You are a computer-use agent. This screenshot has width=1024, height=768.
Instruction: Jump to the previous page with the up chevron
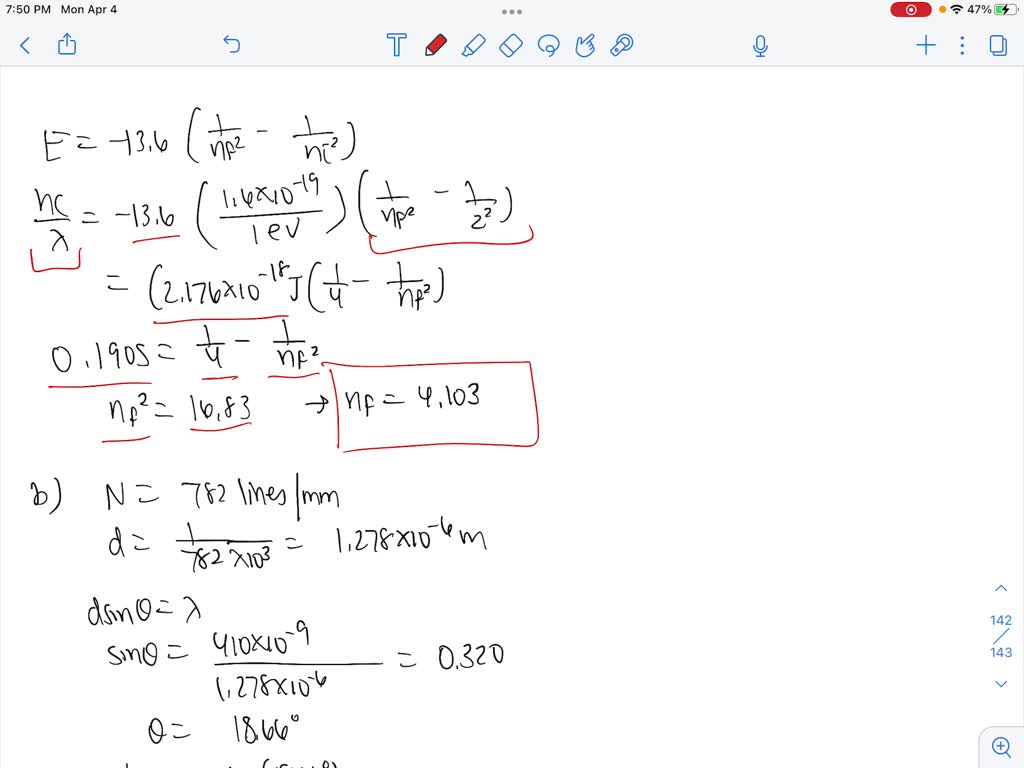(1001, 587)
